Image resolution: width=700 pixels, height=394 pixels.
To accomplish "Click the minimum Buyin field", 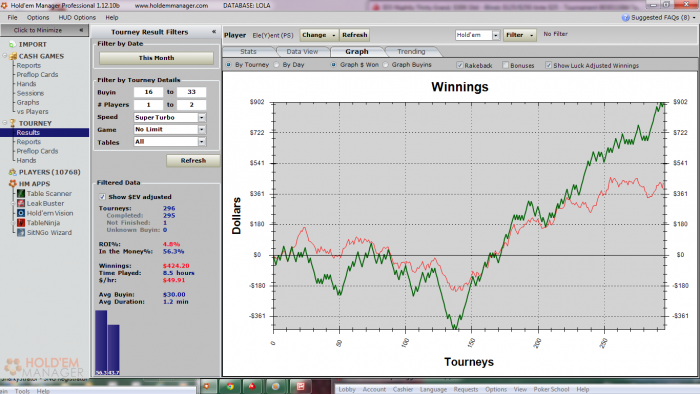I will tap(148, 92).
